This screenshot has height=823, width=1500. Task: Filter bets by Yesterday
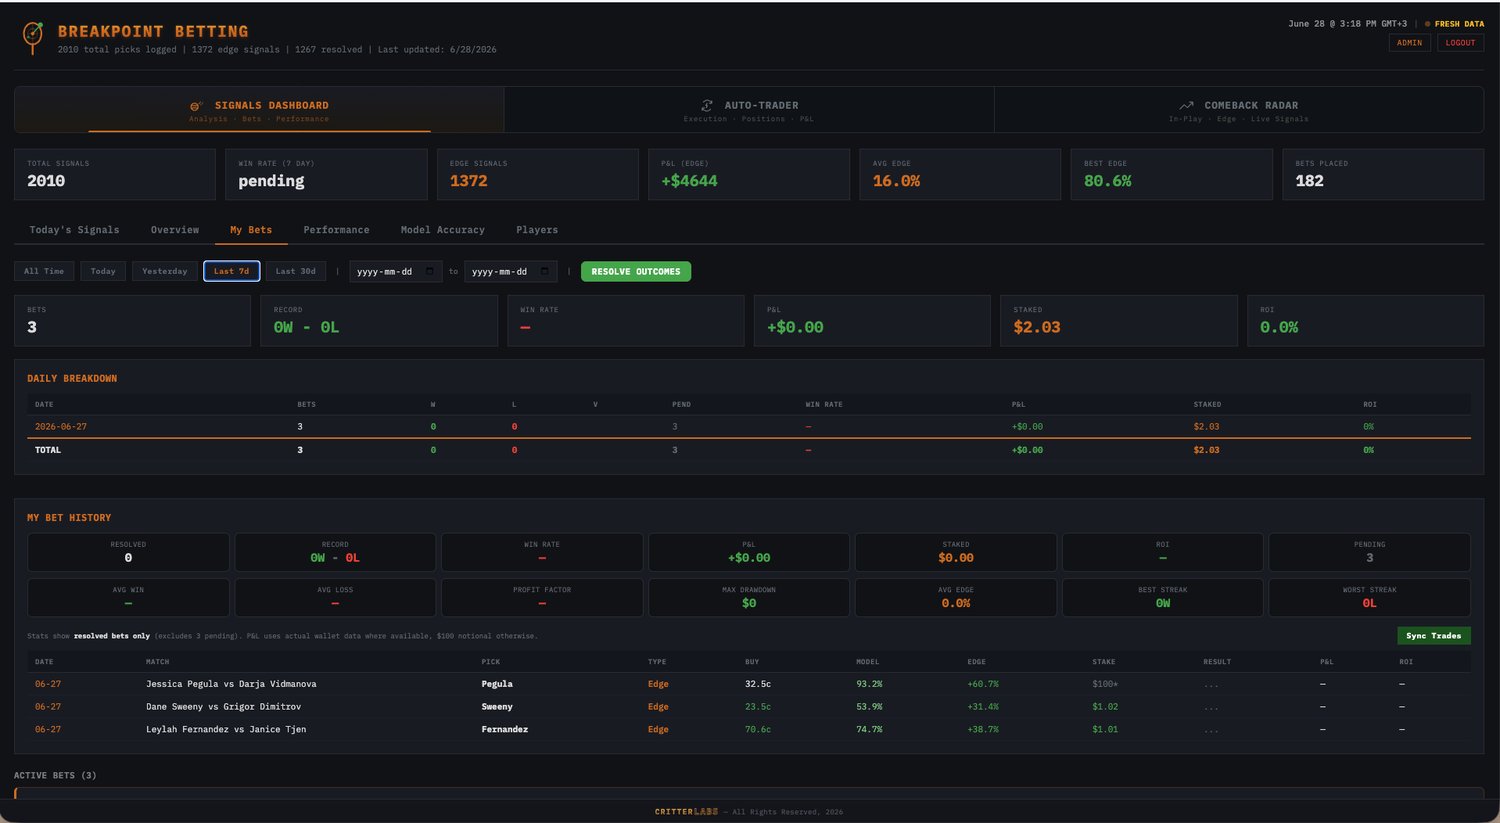165,271
